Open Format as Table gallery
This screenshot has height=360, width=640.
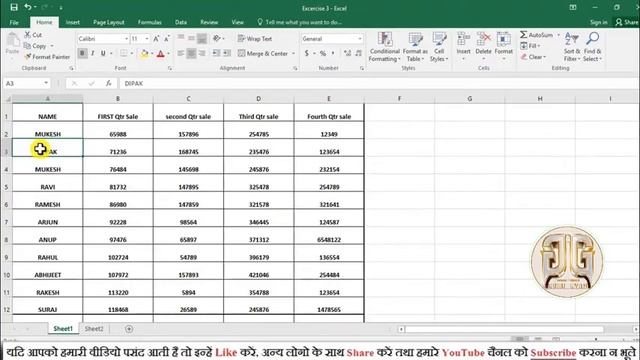pyautogui.click(x=415, y=47)
